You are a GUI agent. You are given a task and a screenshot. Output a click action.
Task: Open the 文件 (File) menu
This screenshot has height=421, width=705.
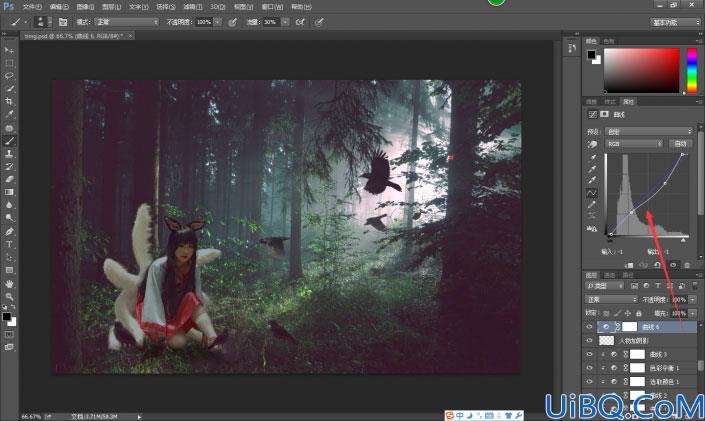[32, 7]
